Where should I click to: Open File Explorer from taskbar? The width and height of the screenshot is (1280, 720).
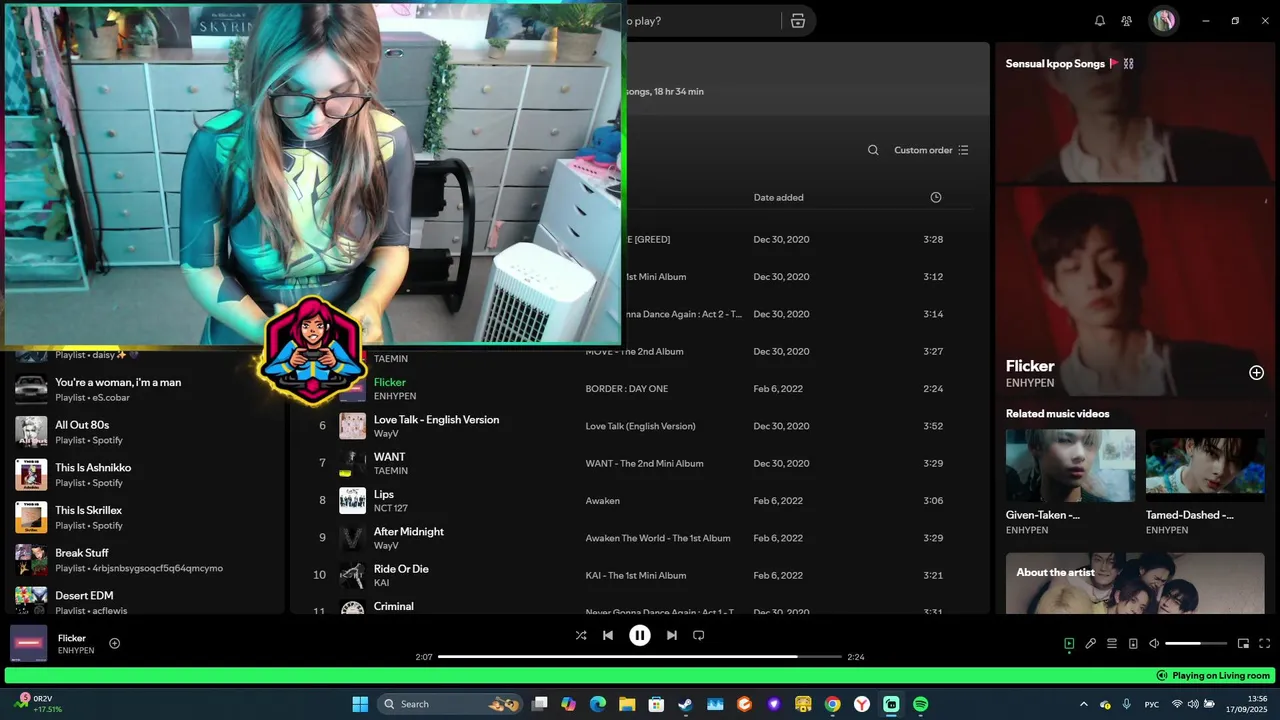[x=627, y=704]
